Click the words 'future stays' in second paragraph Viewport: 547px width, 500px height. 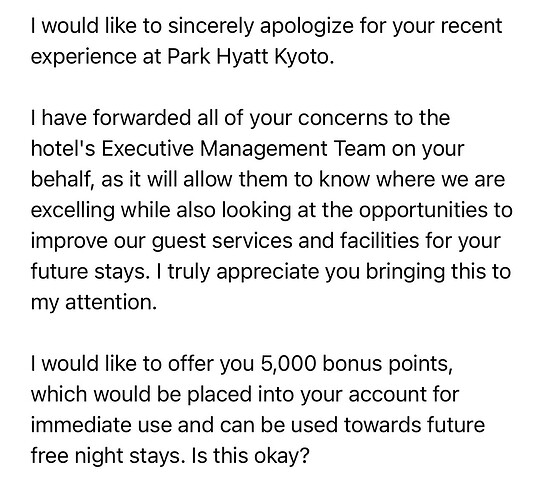click(x=87, y=271)
